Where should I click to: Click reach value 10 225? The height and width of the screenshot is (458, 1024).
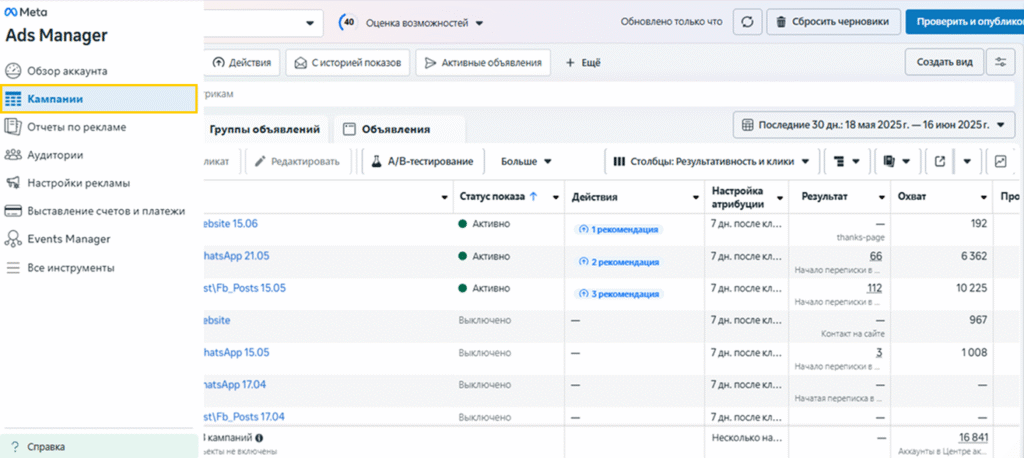point(969,288)
